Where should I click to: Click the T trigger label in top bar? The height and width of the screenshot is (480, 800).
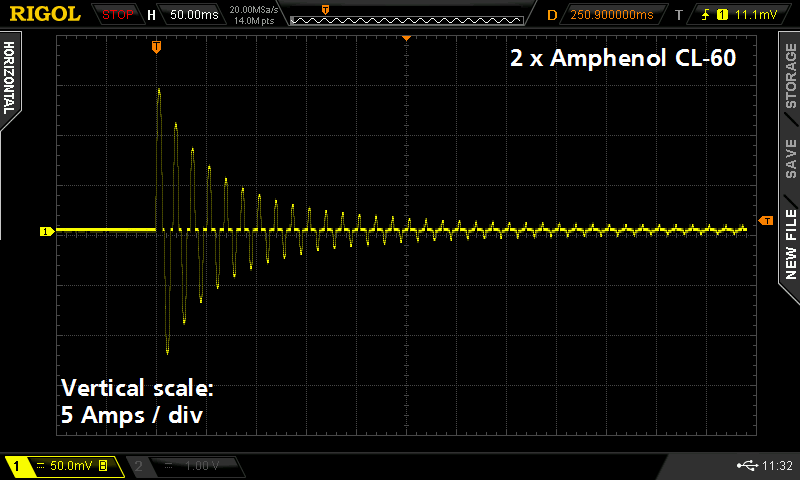(x=679, y=15)
